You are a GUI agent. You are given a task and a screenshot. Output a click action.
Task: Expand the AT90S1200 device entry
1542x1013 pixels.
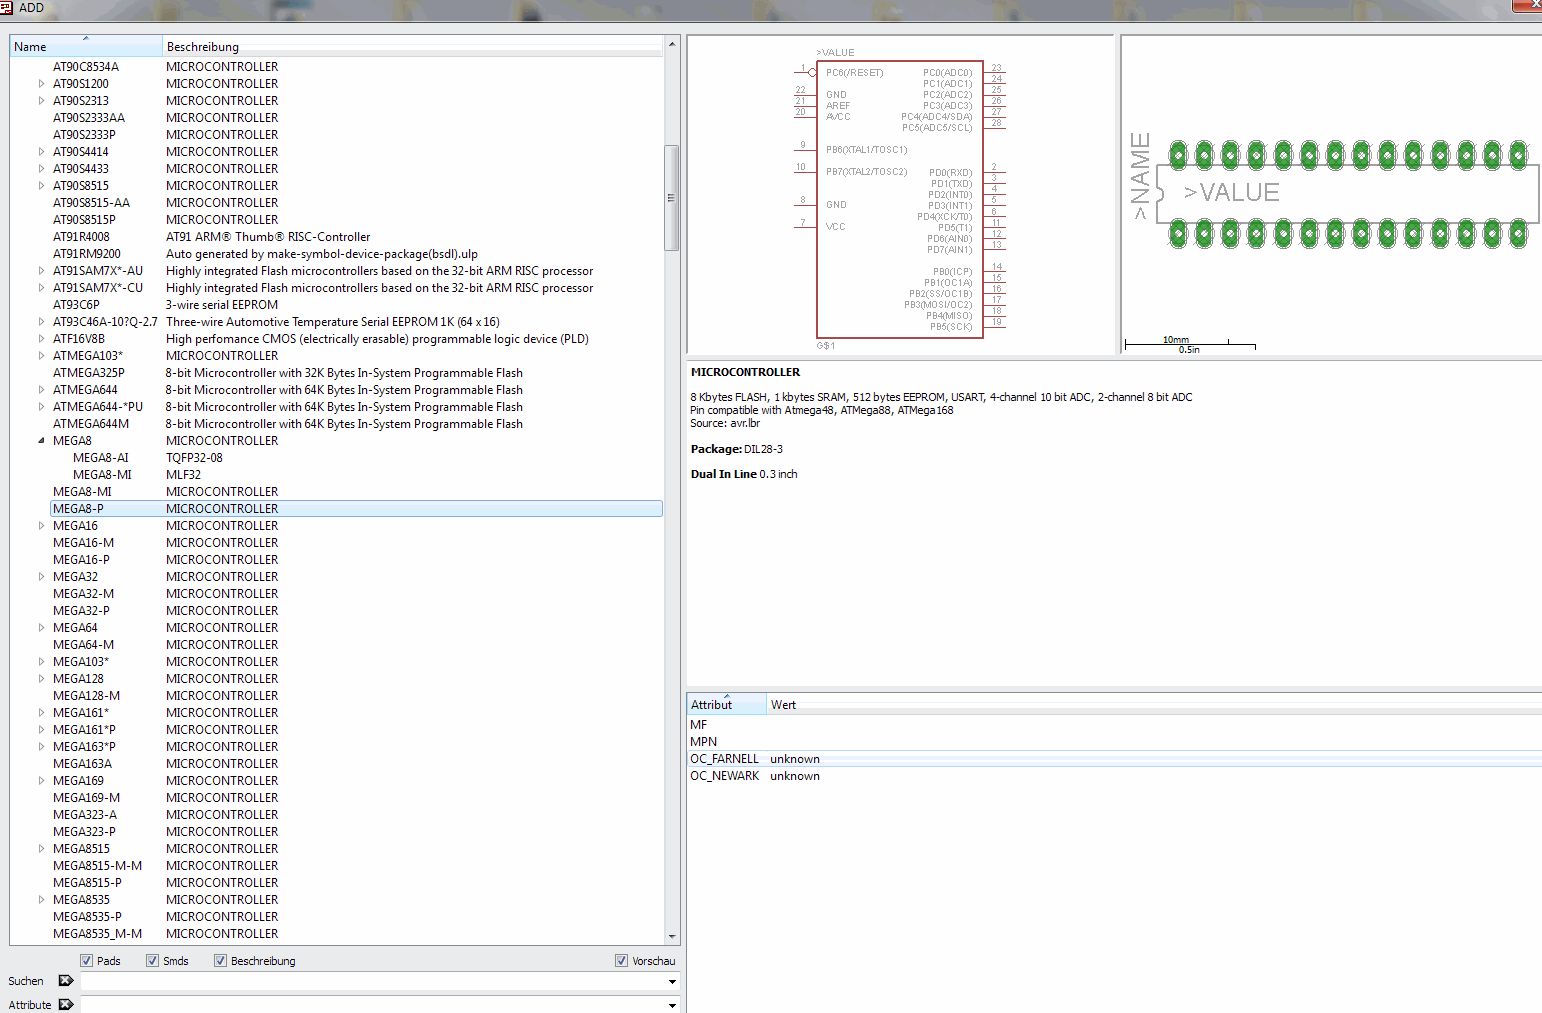coord(41,84)
